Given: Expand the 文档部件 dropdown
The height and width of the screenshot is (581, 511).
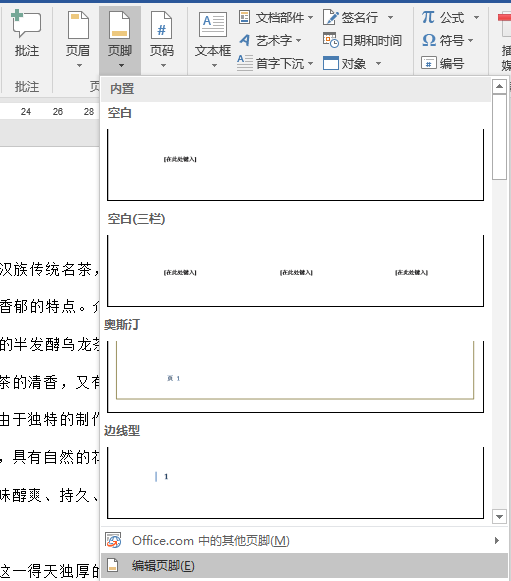Looking at the screenshot, I should click(311, 17).
